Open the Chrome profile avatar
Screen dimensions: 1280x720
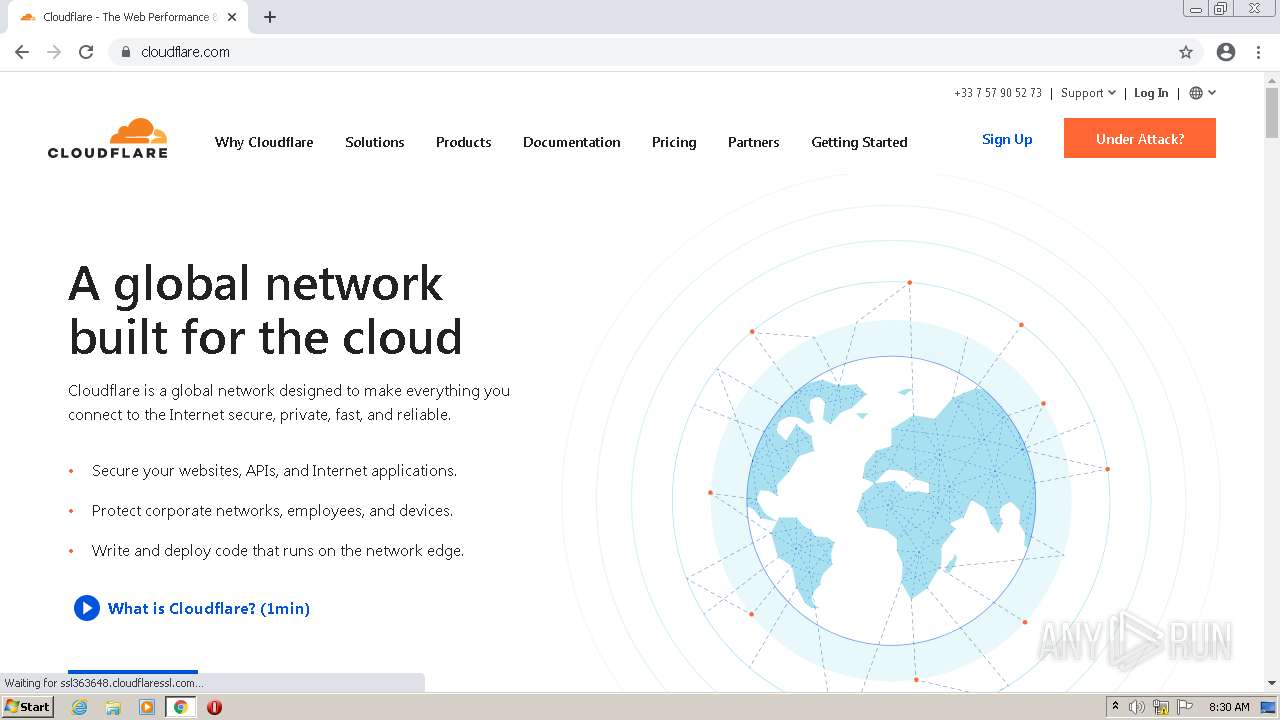[x=1226, y=52]
